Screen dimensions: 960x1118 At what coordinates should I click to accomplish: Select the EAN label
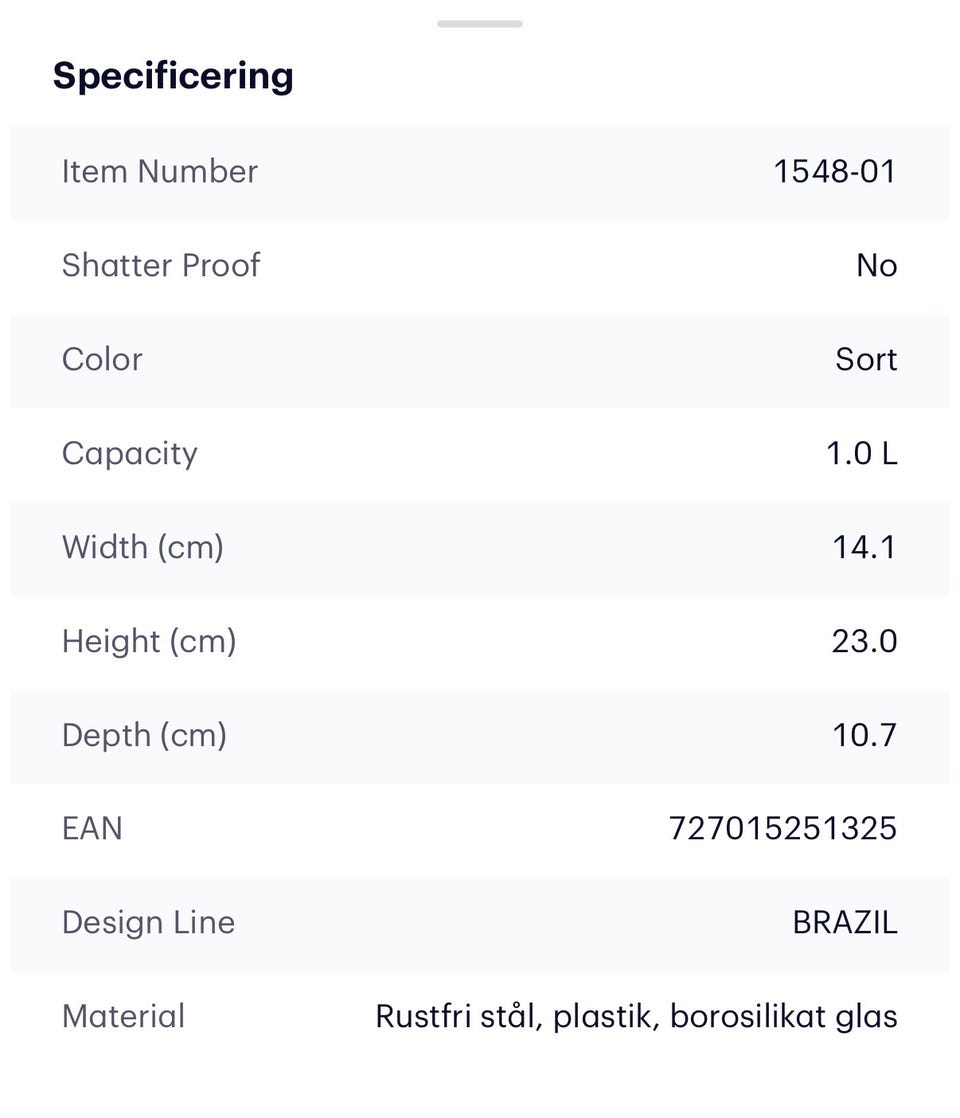point(92,829)
